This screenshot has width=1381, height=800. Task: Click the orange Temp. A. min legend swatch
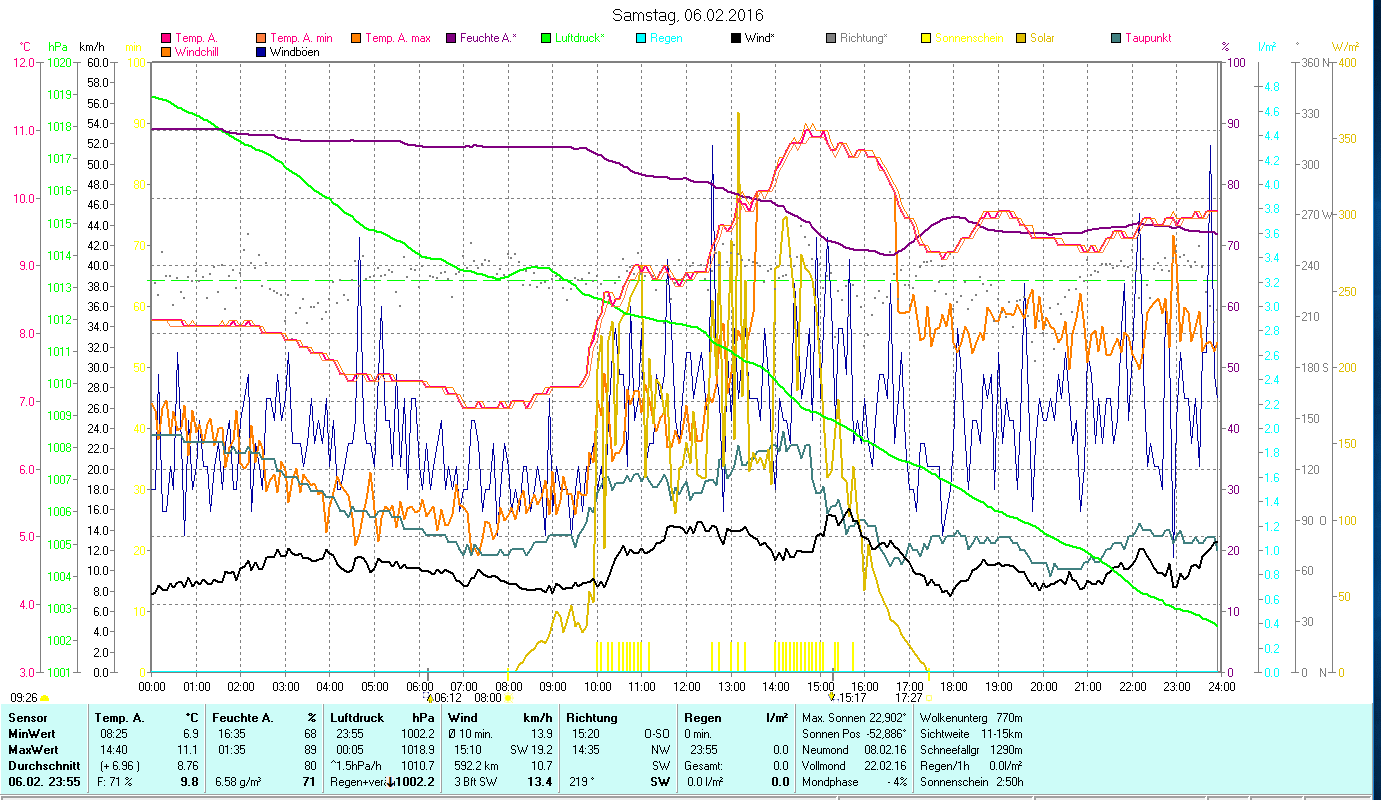pyautogui.click(x=262, y=38)
